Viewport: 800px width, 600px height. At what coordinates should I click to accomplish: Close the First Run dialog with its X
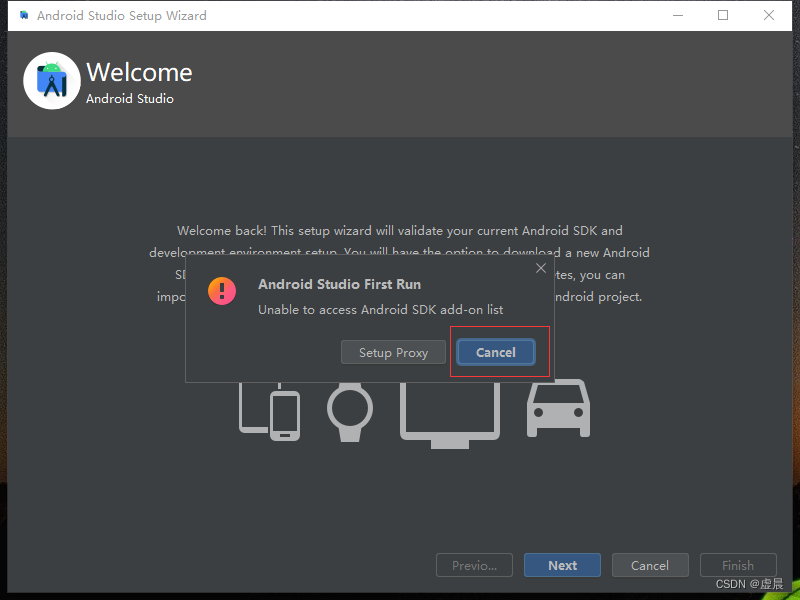(x=541, y=268)
